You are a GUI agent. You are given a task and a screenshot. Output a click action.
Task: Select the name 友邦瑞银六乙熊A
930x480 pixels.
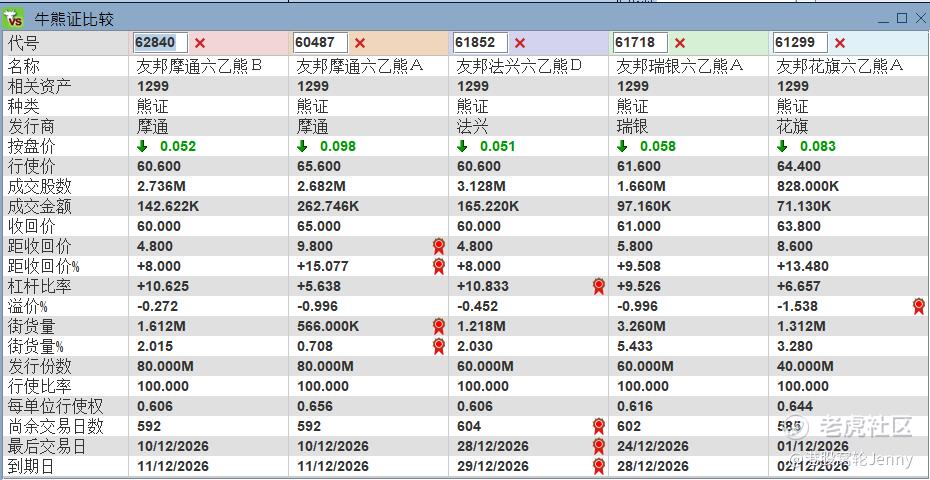click(680, 66)
